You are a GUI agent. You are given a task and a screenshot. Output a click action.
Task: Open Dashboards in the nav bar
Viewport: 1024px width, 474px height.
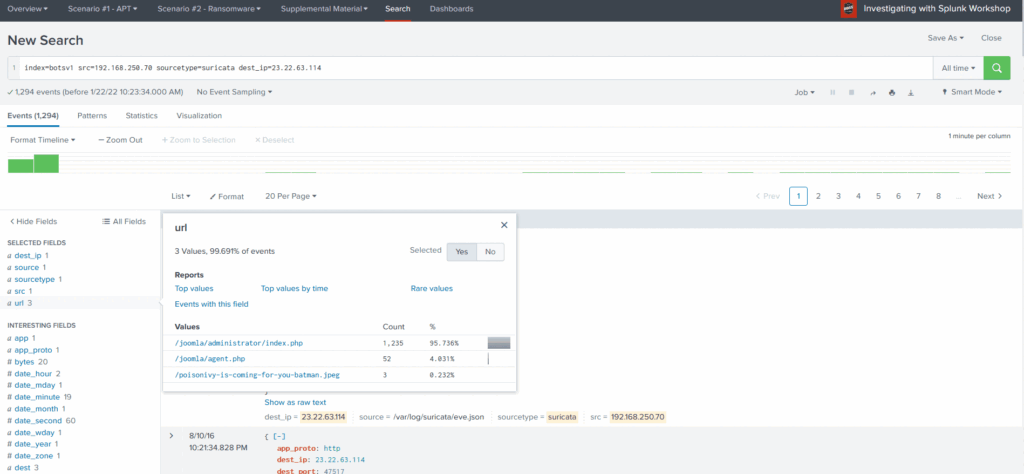451,9
